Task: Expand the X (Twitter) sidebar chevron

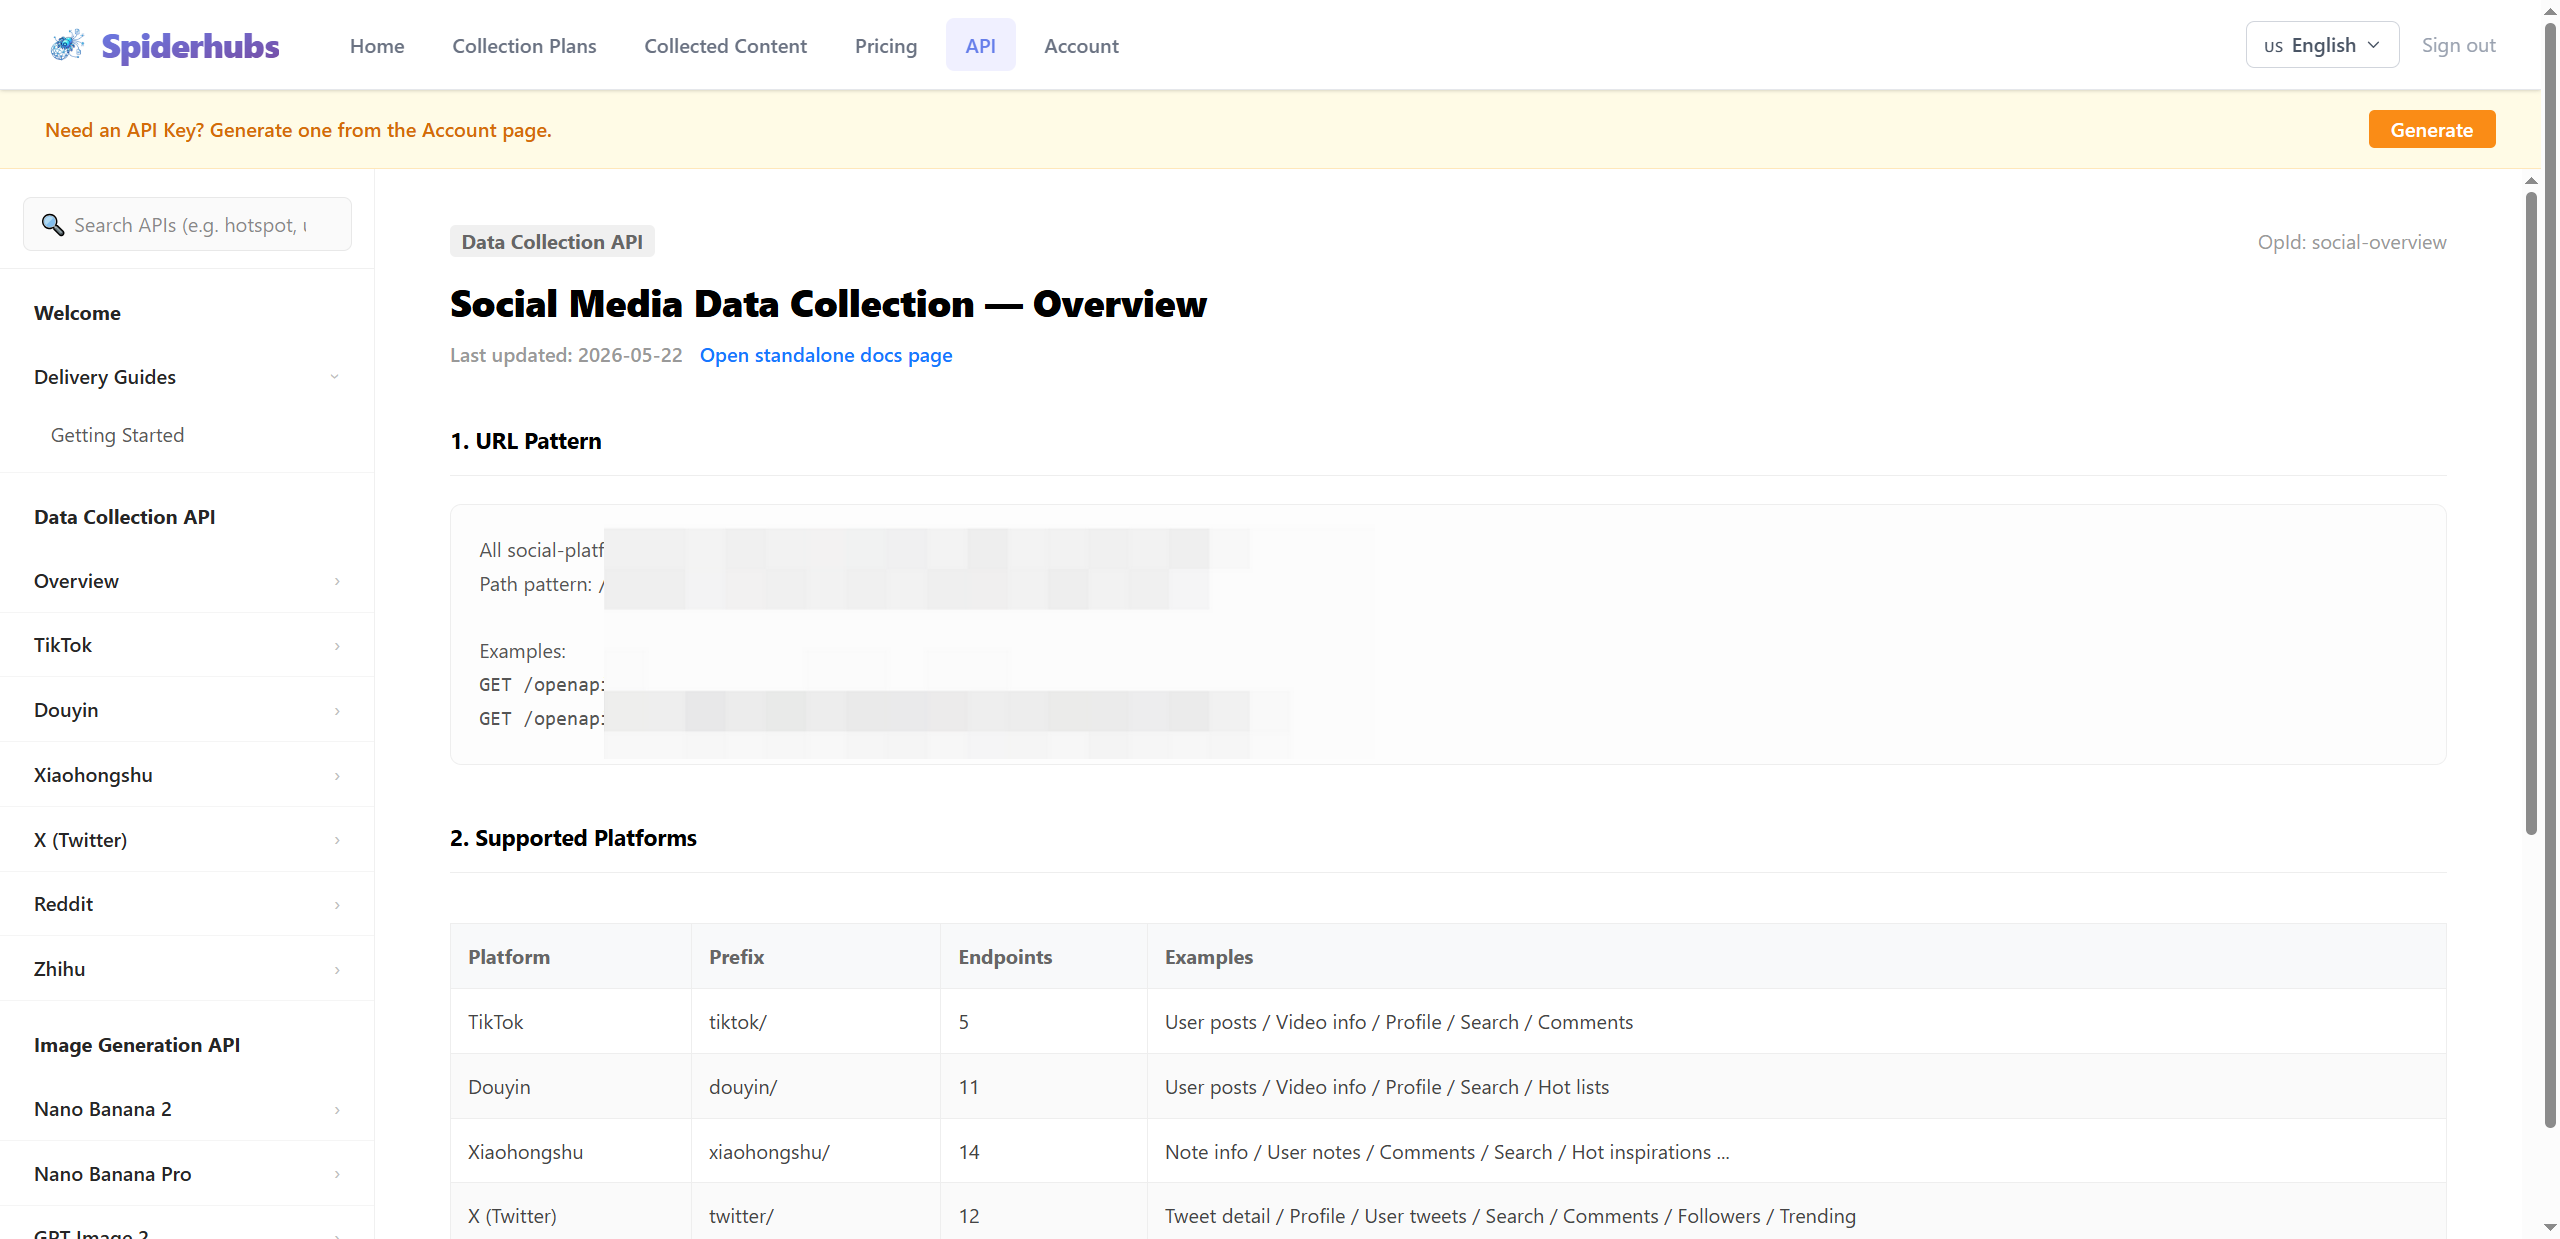Action: [337, 840]
